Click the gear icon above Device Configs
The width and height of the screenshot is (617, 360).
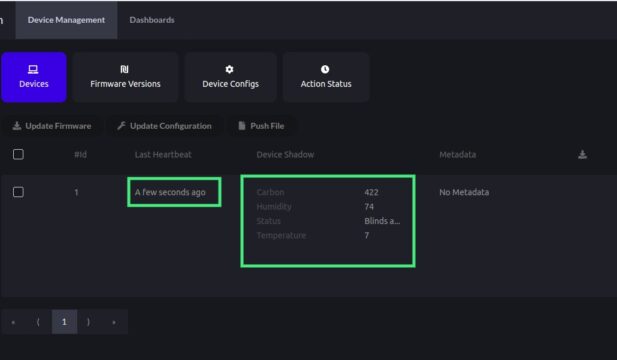pos(229,70)
